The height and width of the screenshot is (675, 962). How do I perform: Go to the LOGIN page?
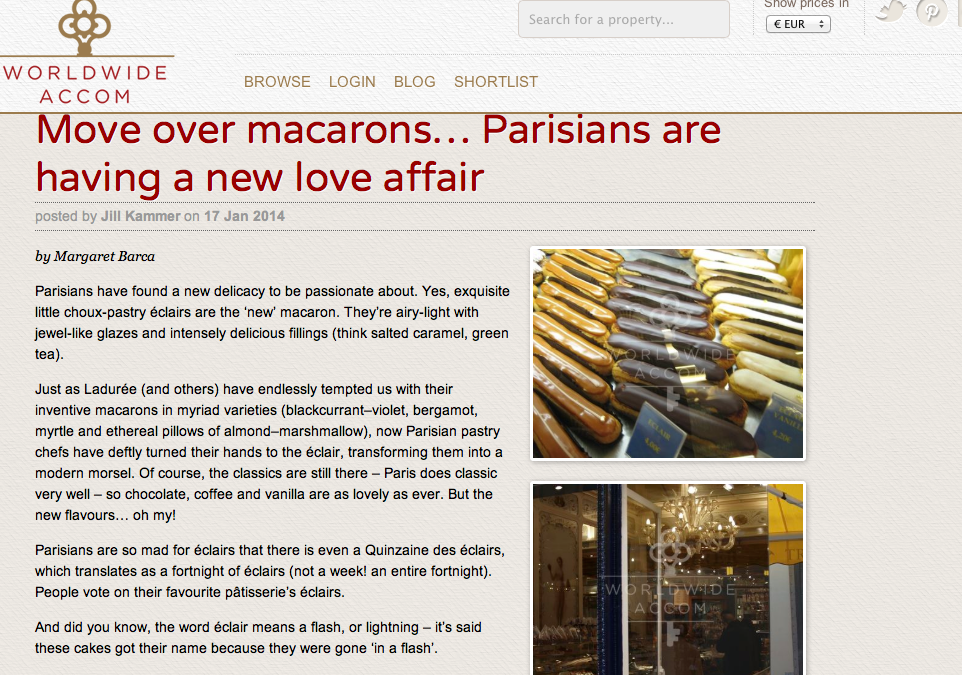tap(352, 82)
